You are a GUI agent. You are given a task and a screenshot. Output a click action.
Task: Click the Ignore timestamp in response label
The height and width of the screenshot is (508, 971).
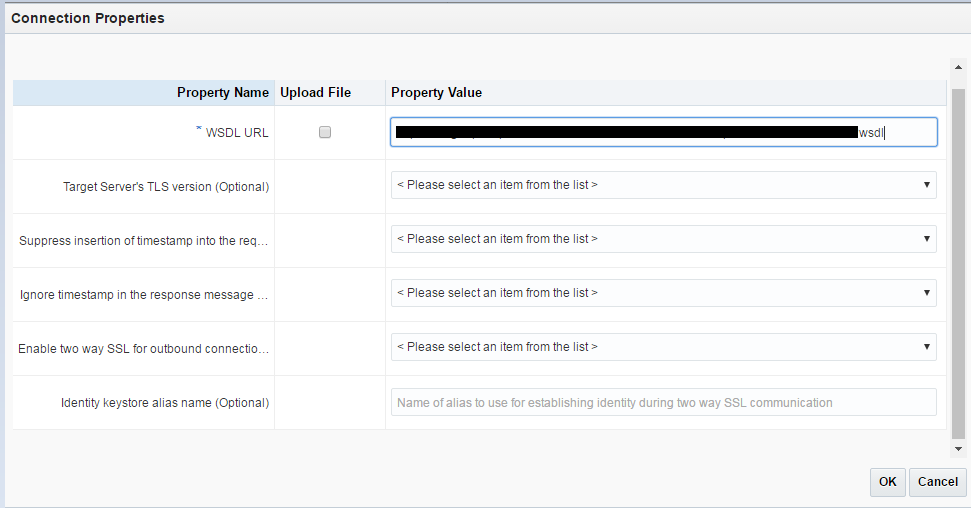(x=144, y=294)
